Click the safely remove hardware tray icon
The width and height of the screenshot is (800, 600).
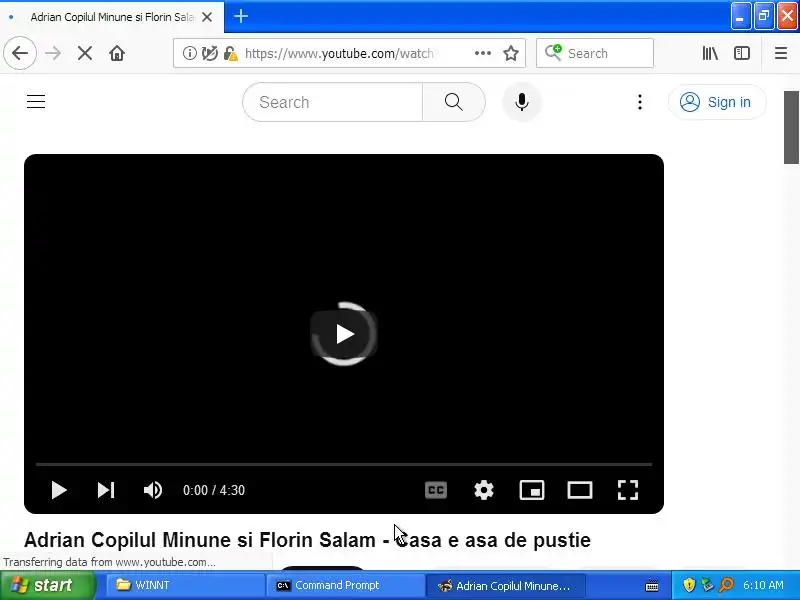[707, 585]
